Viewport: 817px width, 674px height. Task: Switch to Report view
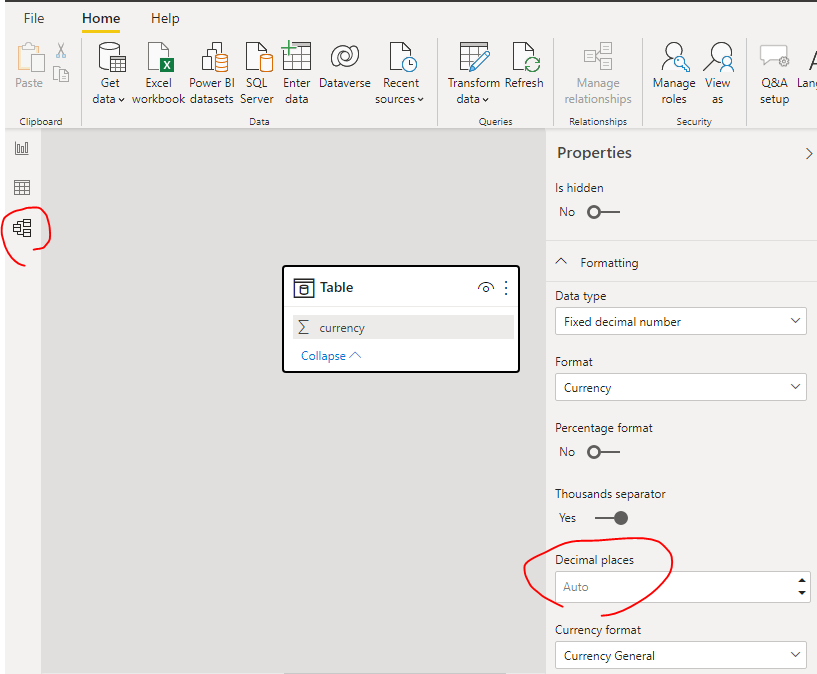(x=22, y=148)
